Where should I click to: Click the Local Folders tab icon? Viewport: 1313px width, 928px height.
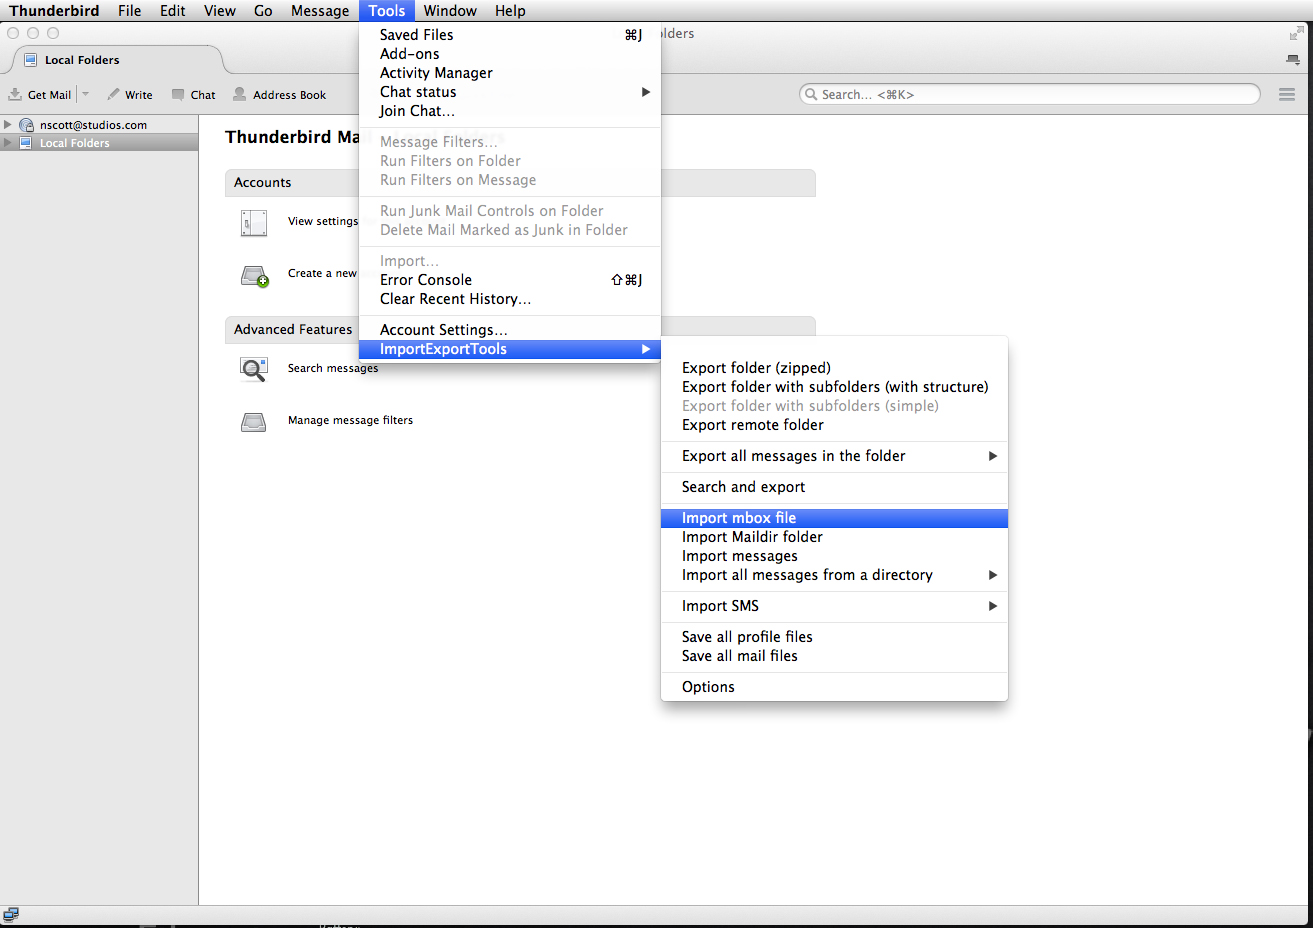click(x=31, y=60)
